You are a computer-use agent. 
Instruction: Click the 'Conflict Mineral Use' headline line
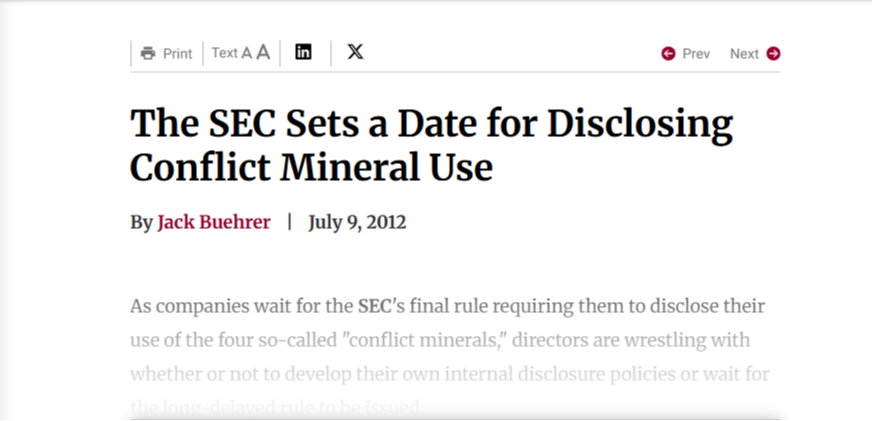tap(312, 167)
